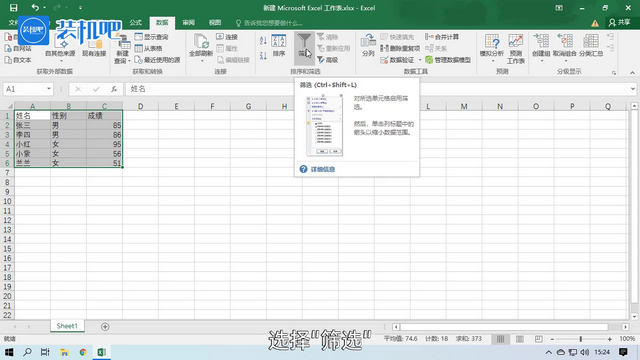Click Connections (连接) in ribbon

pyautogui.click(x=227, y=37)
